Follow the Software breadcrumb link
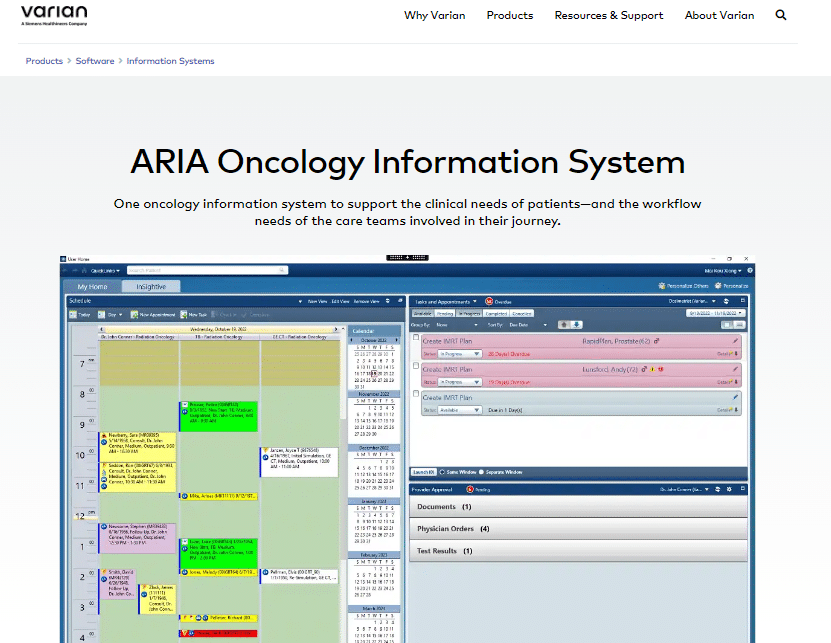Screen dimensions: 831x643 (95, 61)
